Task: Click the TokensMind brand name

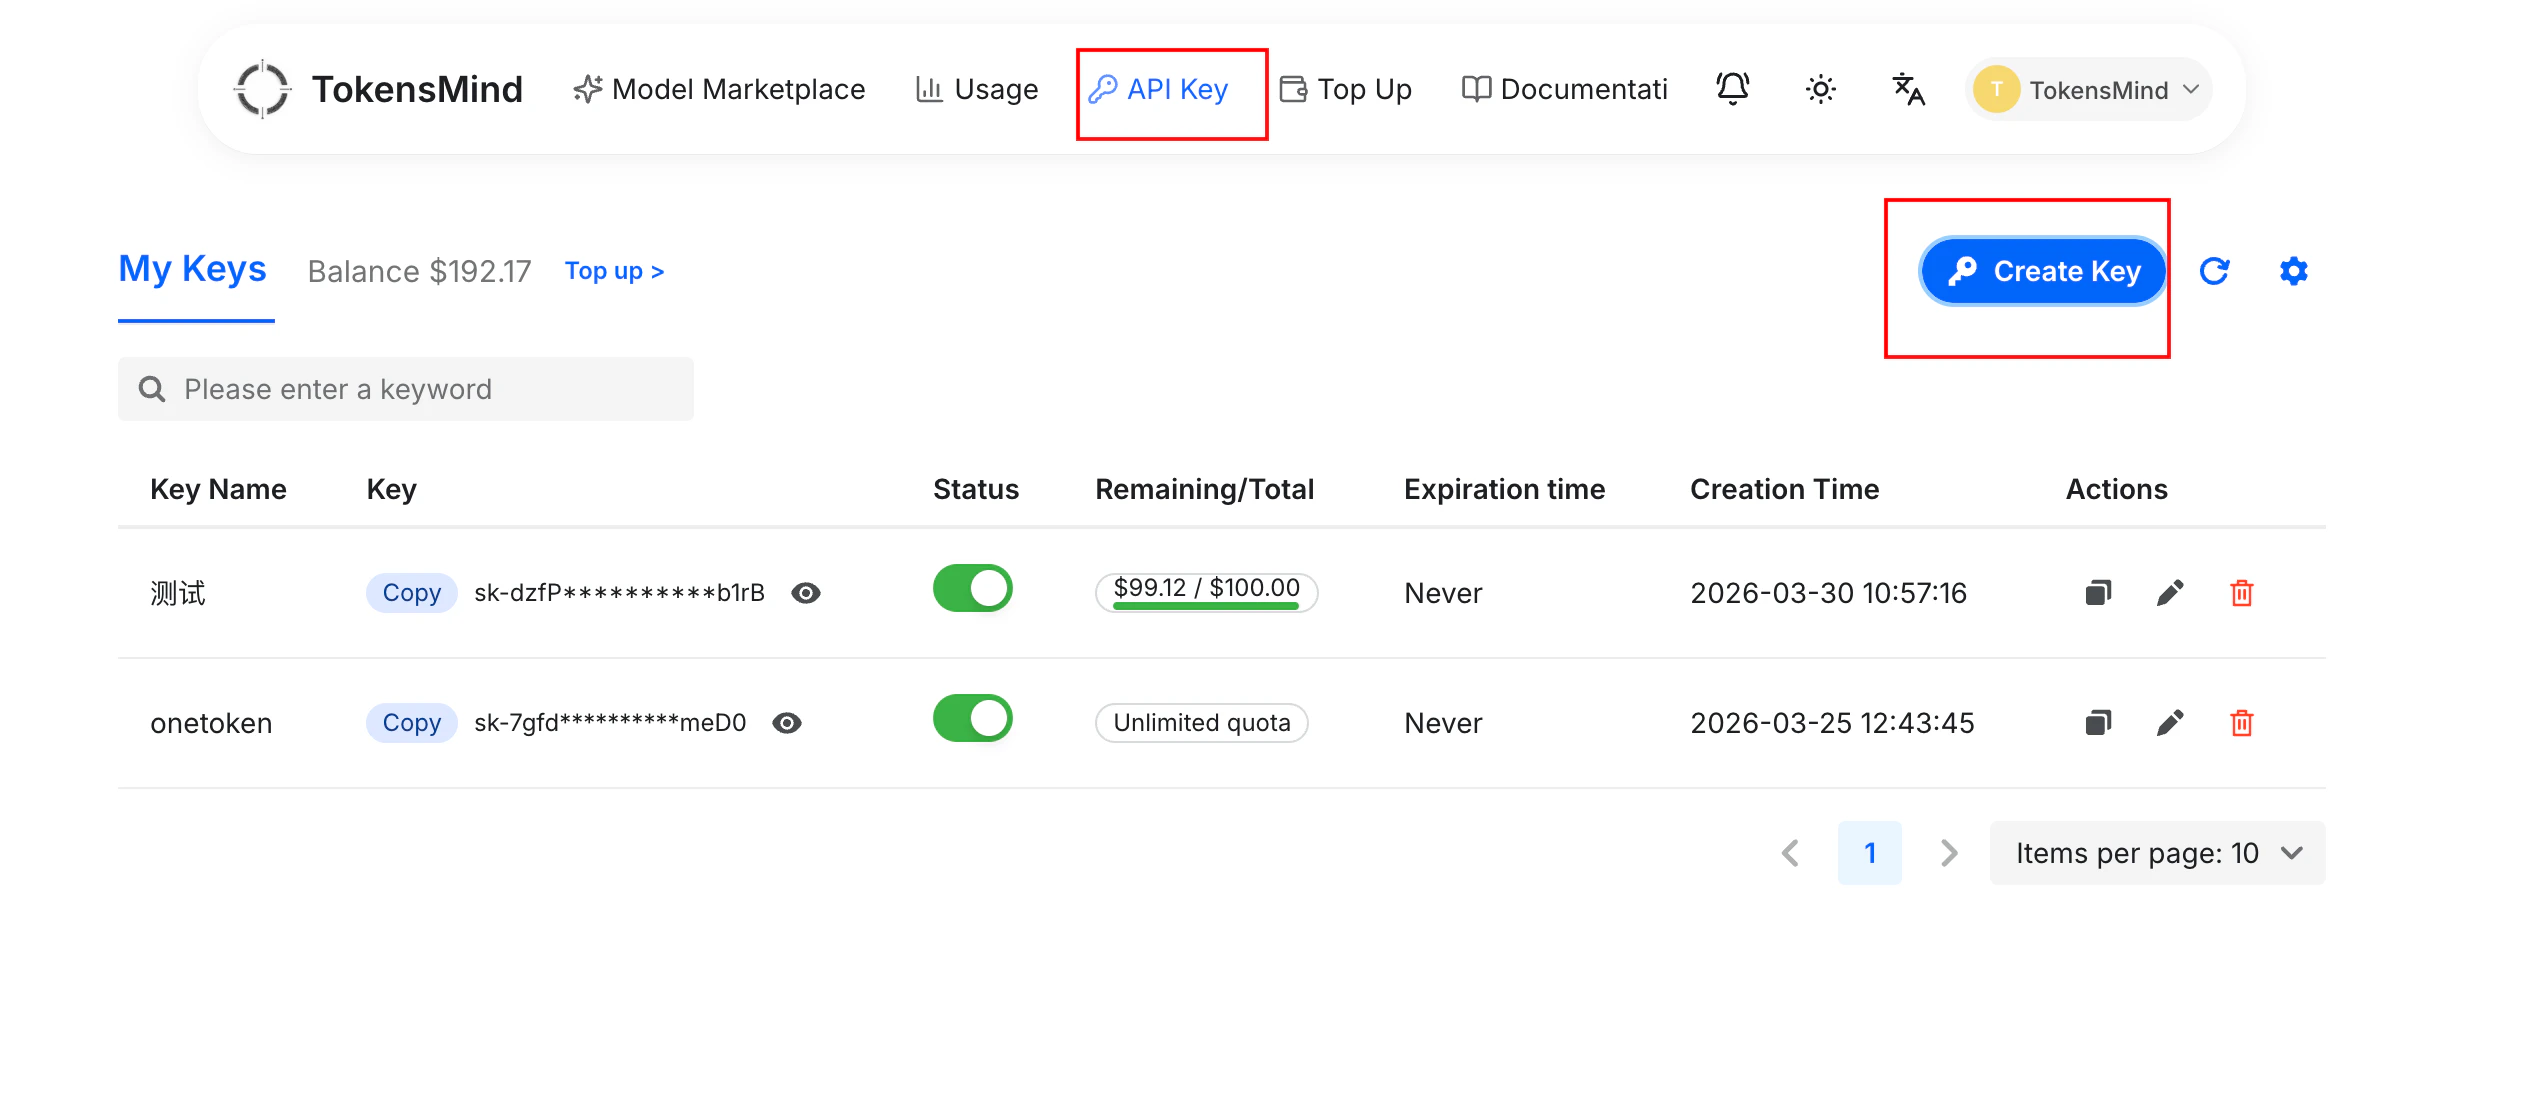Action: tap(417, 89)
